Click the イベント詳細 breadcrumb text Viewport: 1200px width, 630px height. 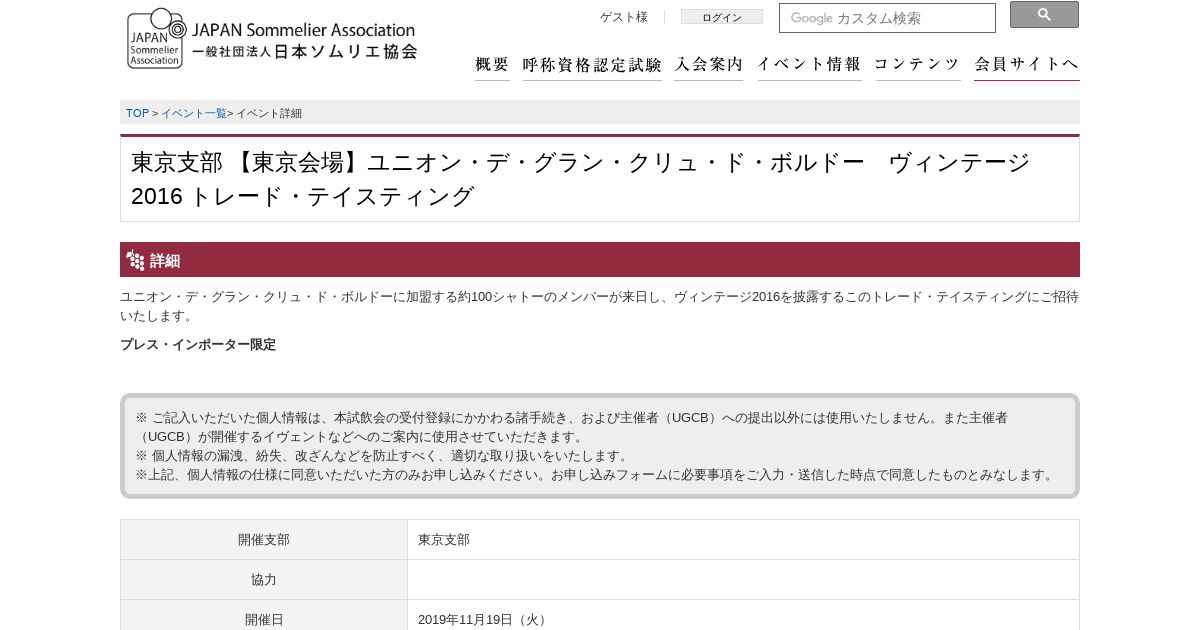tap(269, 113)
